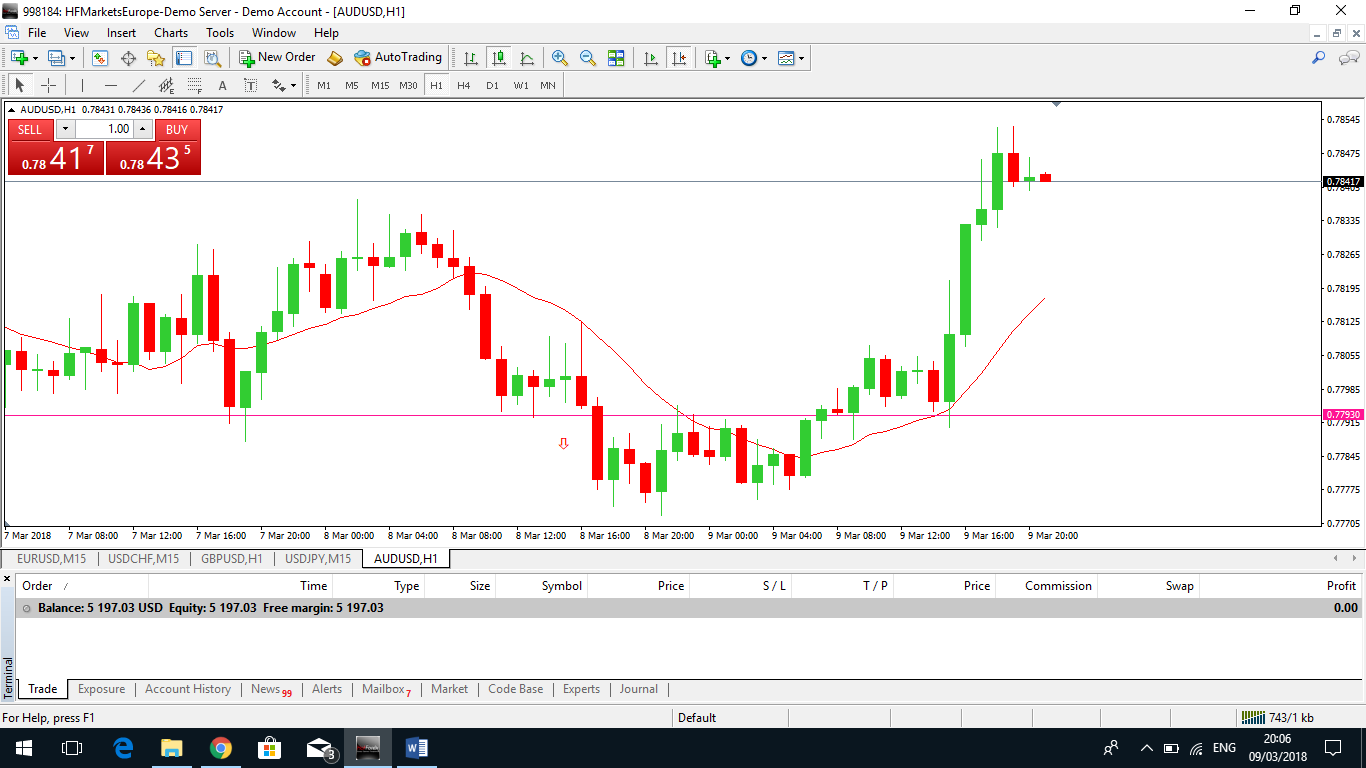Click the New Order button

pos(277,58)
